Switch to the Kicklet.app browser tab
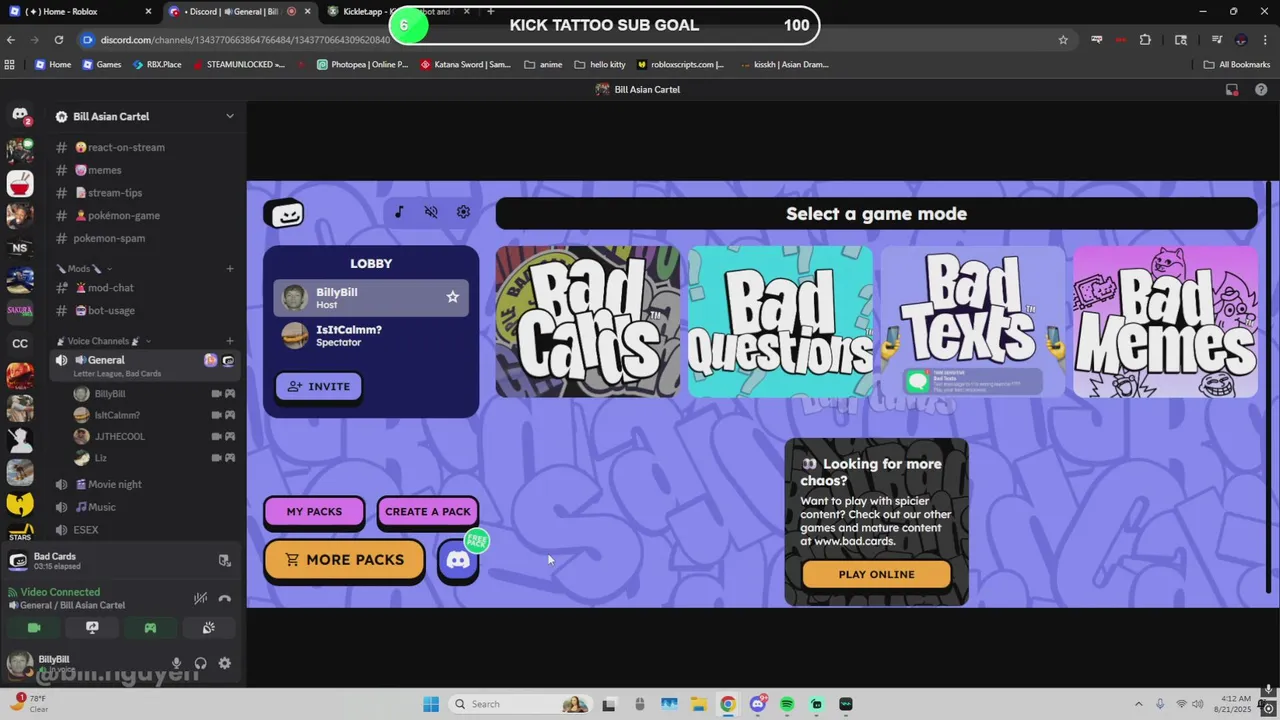This screenshot has width=1280, height=720. (398, 12)
